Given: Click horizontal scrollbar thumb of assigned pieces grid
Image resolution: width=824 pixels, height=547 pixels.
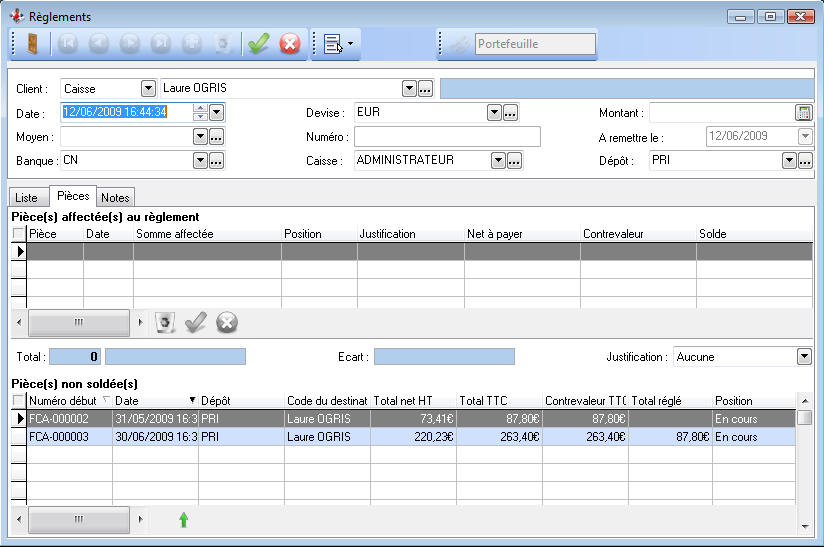Looking at the screenshot, I should (x=79, y=322).
